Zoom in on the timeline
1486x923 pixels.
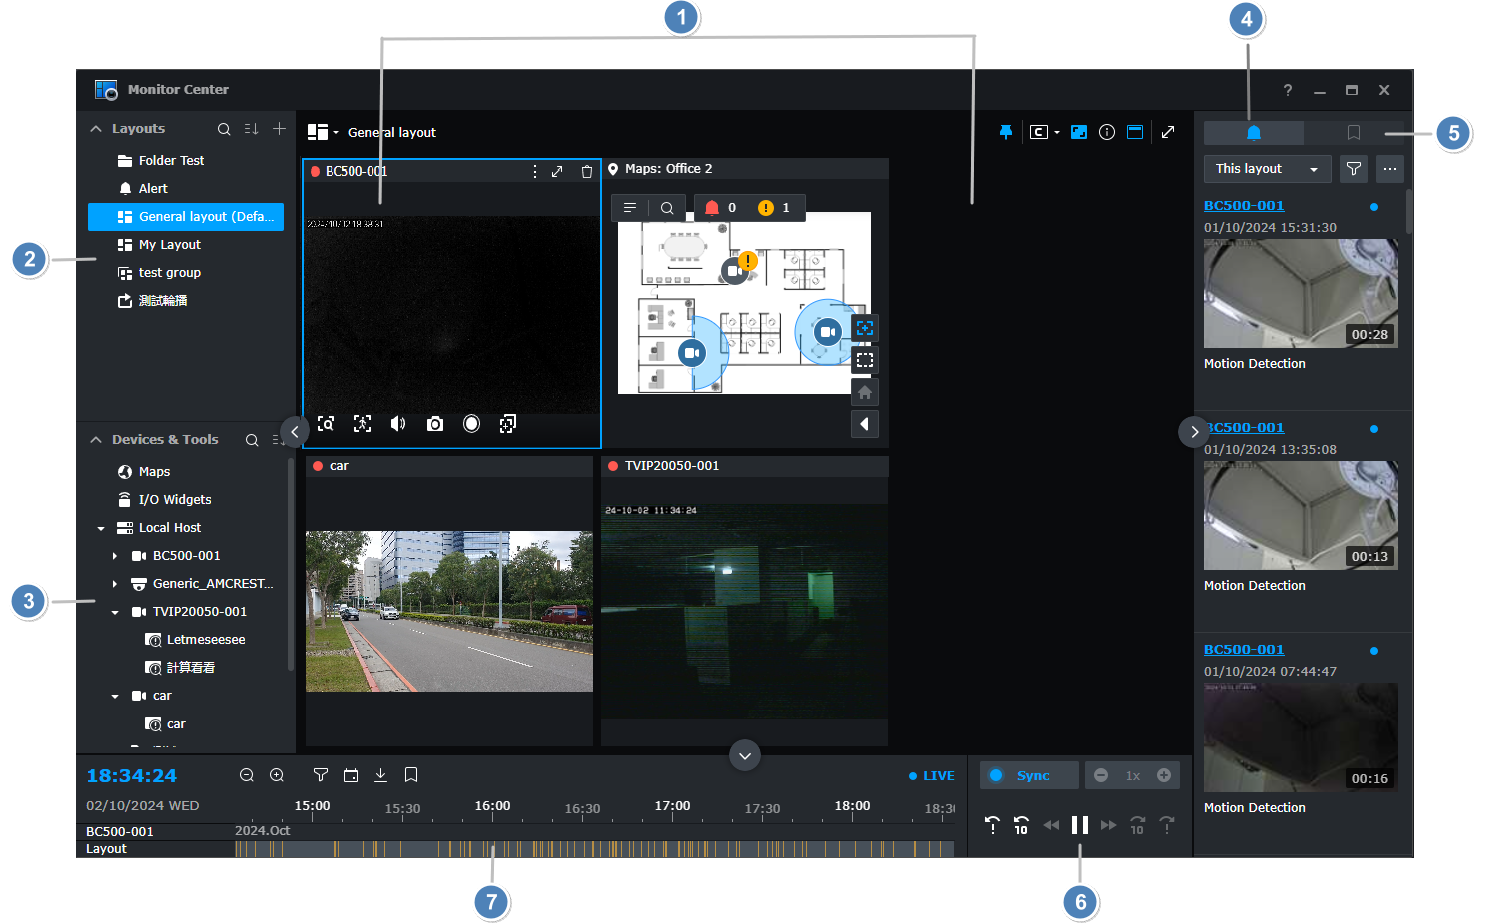pos(277,775)
